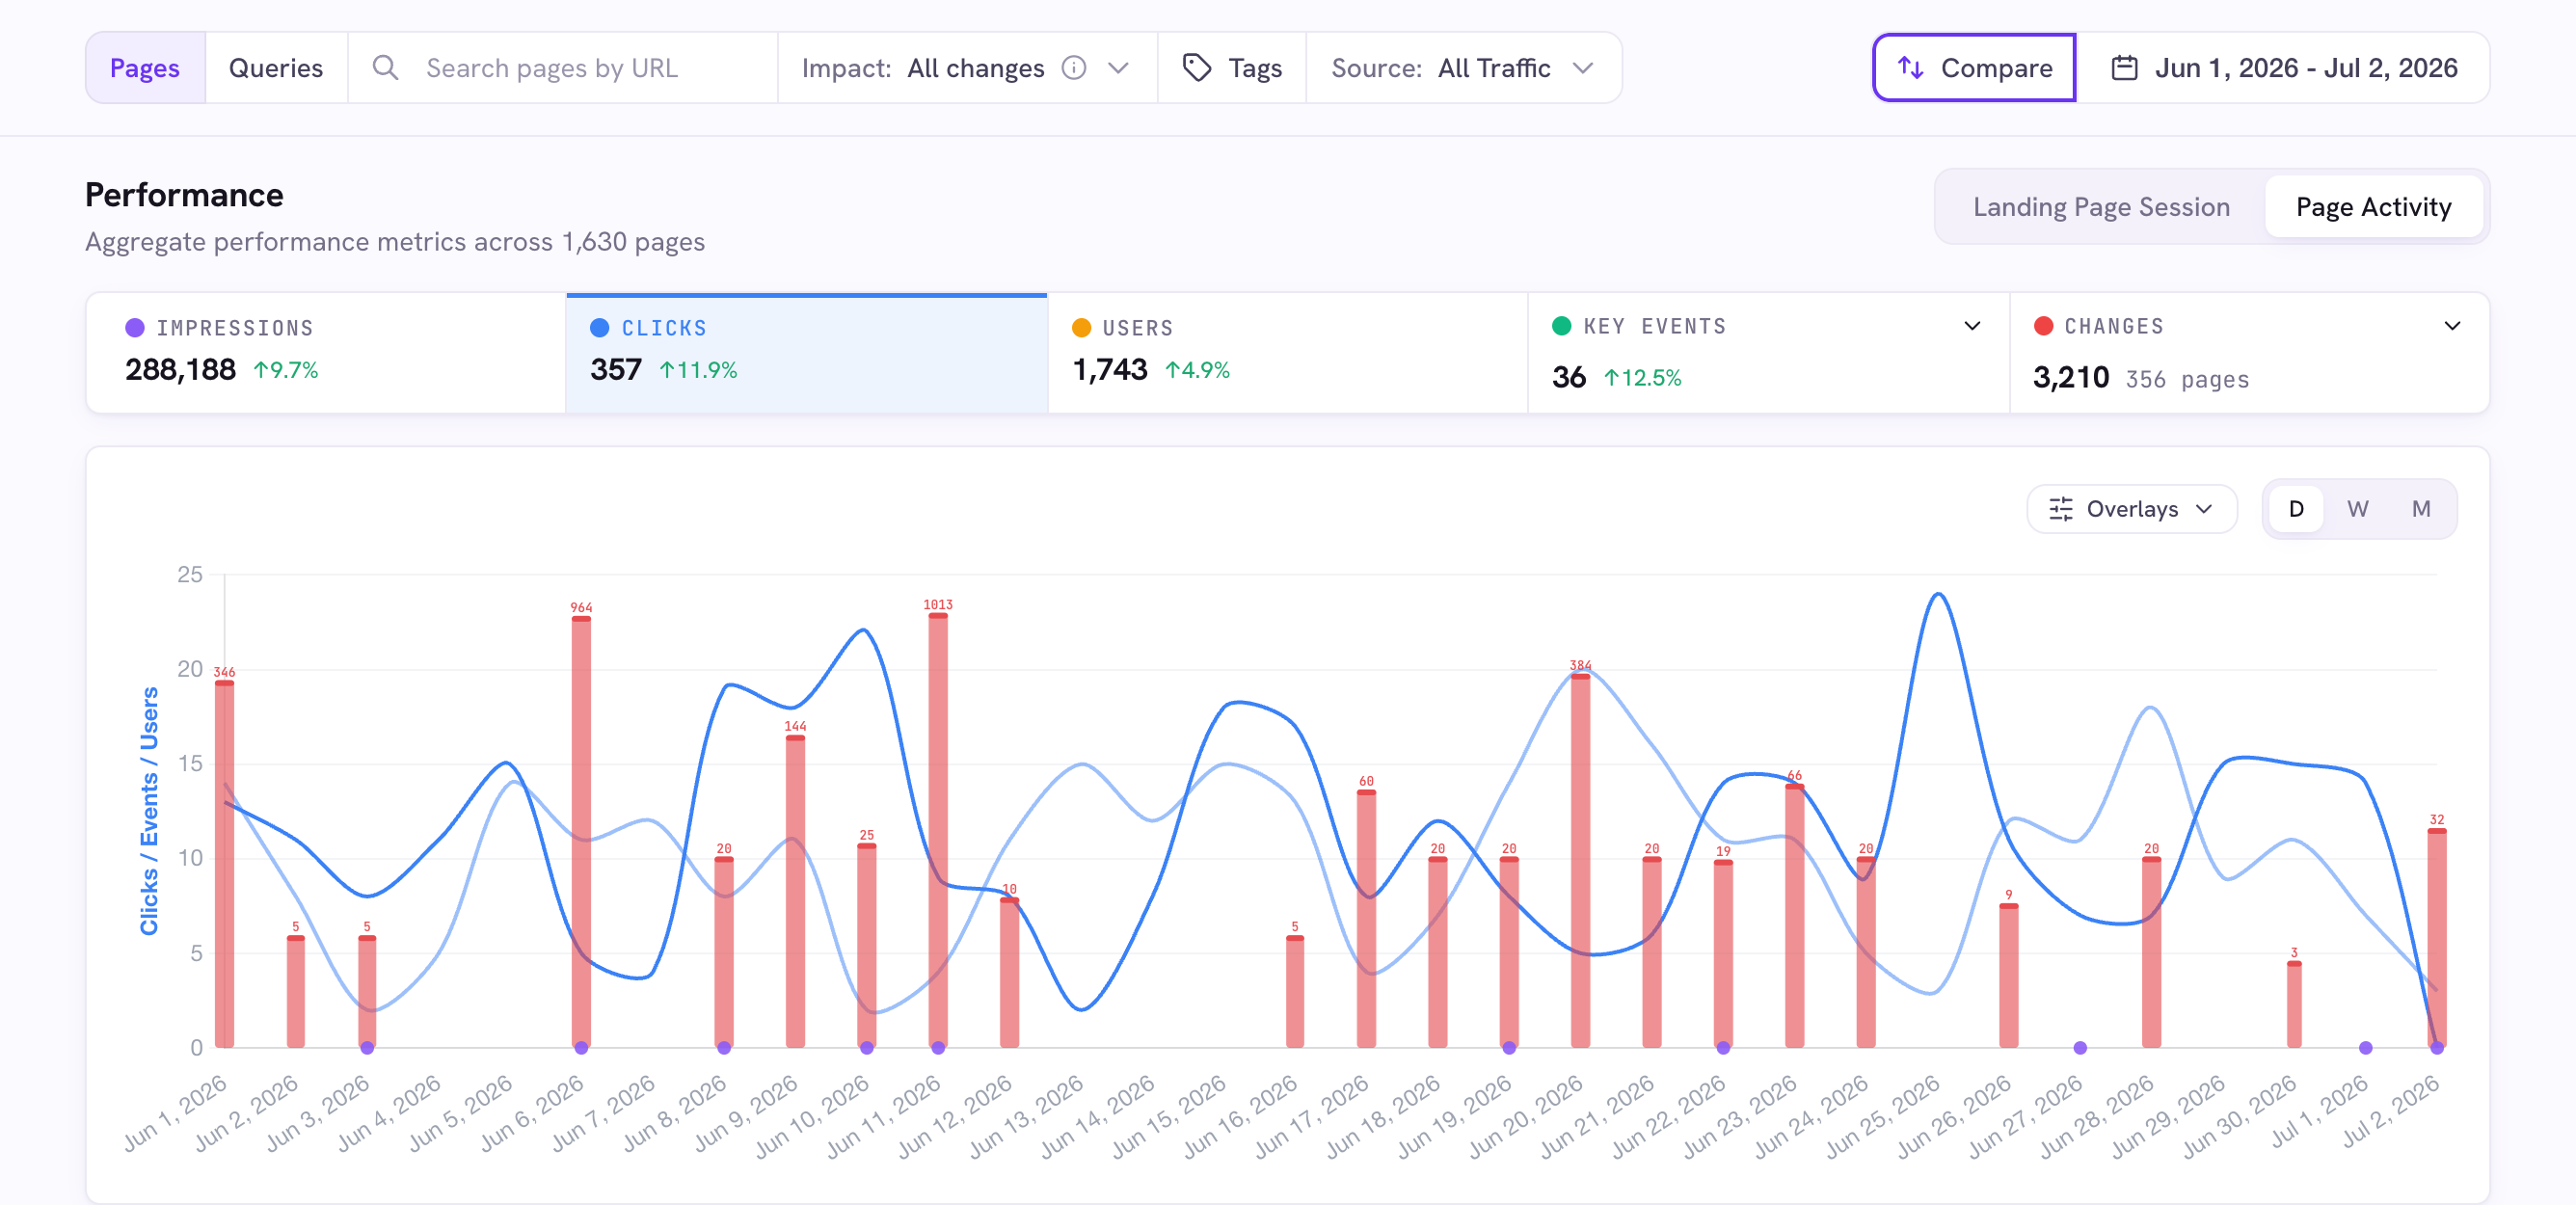2576x1205 pixels.
Task: Click the search magnifier icon
Action: click(385, 68)
